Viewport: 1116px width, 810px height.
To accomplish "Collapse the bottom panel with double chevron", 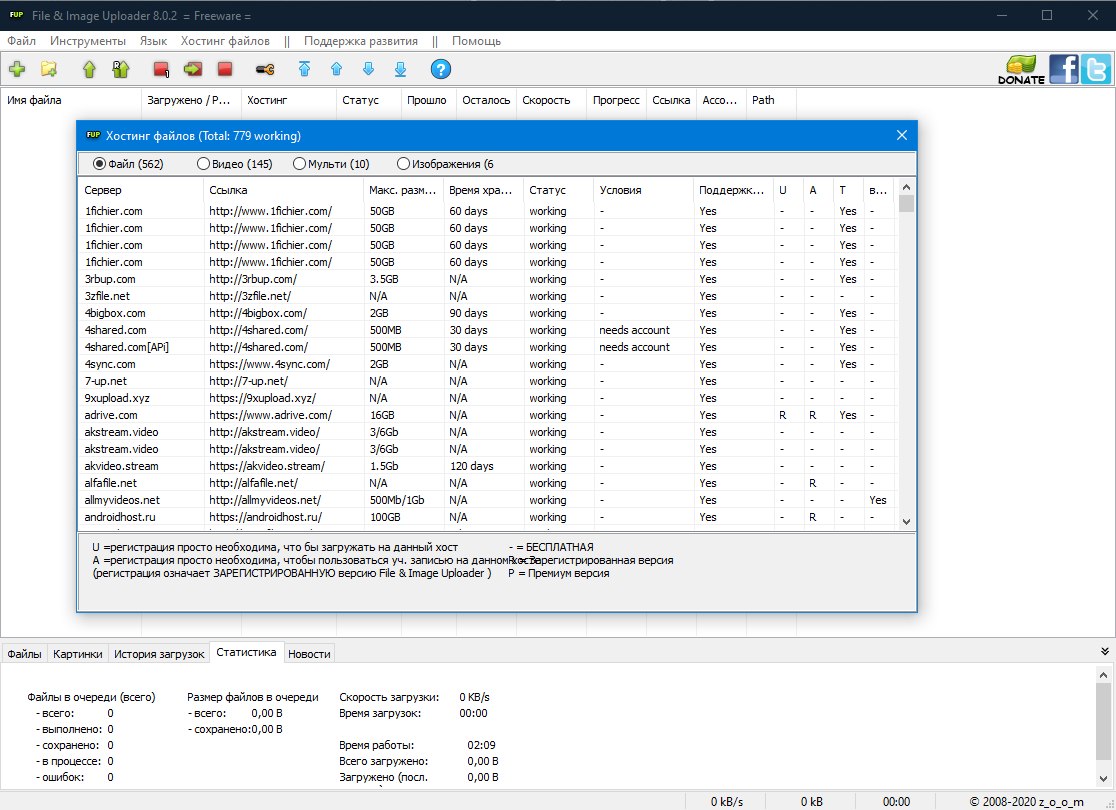I will [x=1105, y=651].
